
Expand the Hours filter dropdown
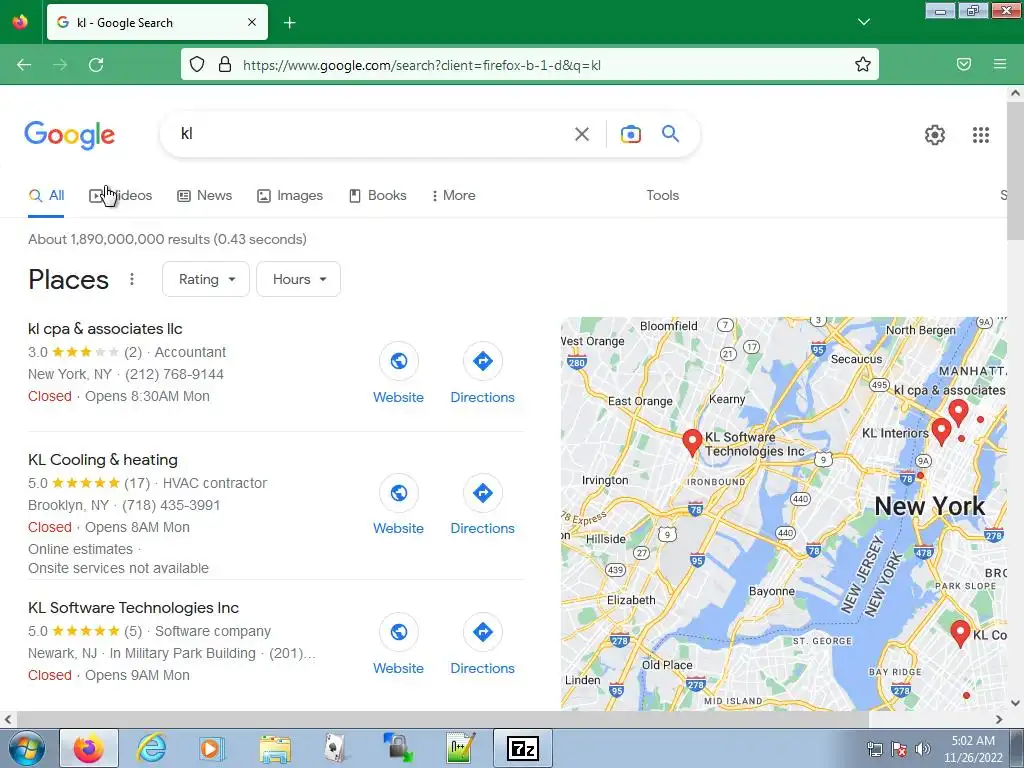point(298,280)
